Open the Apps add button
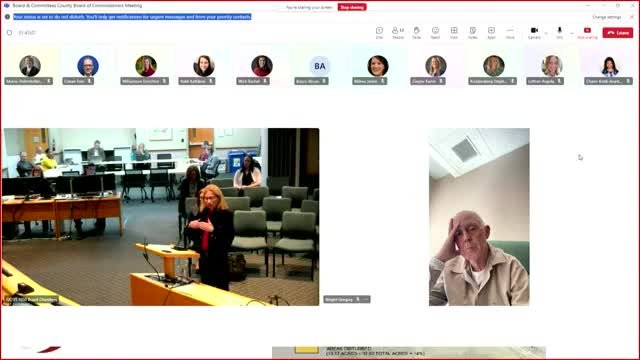Image resolution: width=640 pixels, height=360 pixels. 491,33
